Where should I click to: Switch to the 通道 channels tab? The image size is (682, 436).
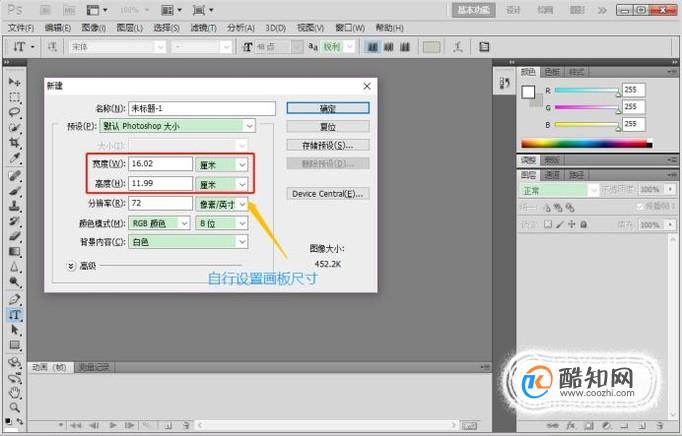point(552,175)
